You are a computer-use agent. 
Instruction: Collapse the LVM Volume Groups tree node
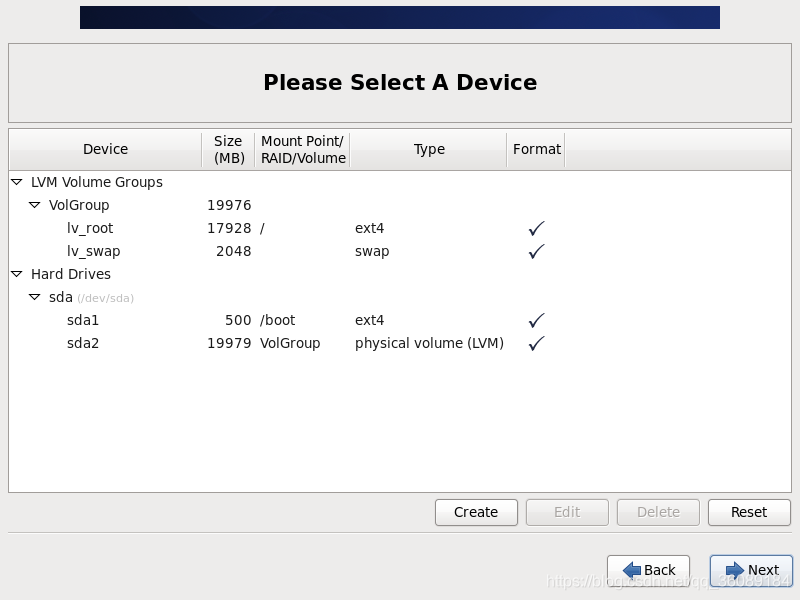point(17,182)
